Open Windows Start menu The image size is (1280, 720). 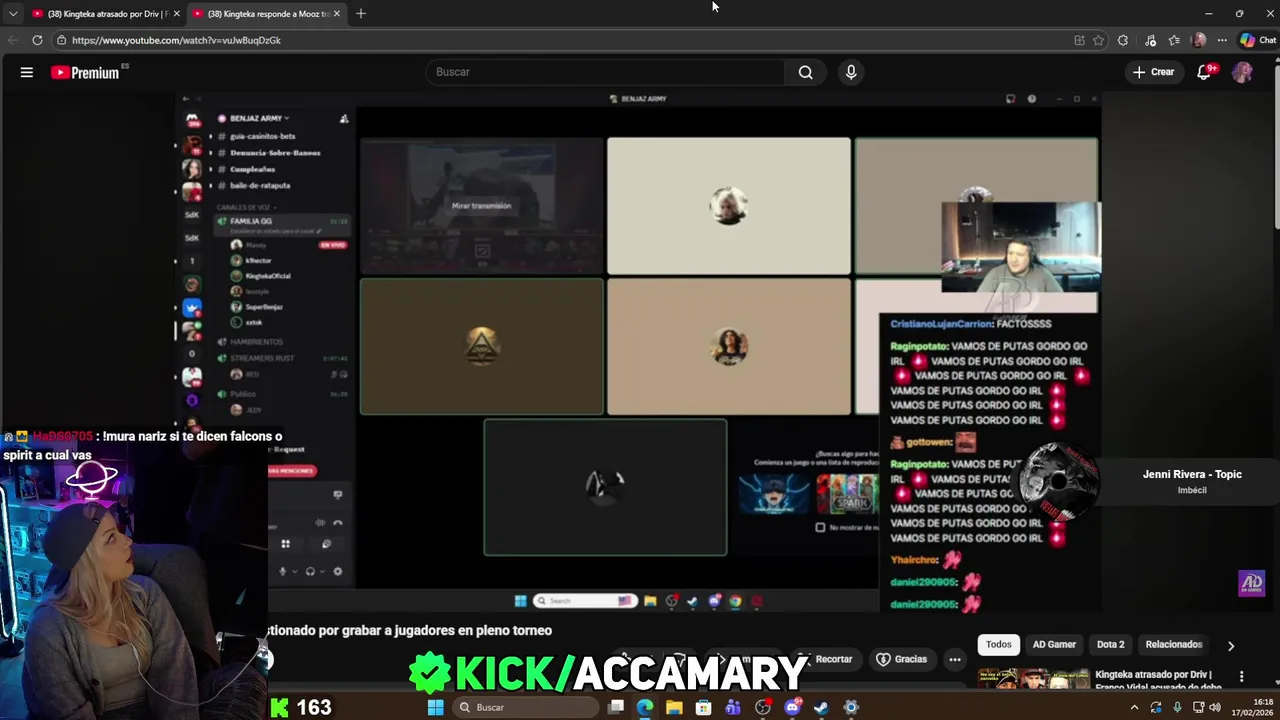pyautogui.click(x=435, y=707)
